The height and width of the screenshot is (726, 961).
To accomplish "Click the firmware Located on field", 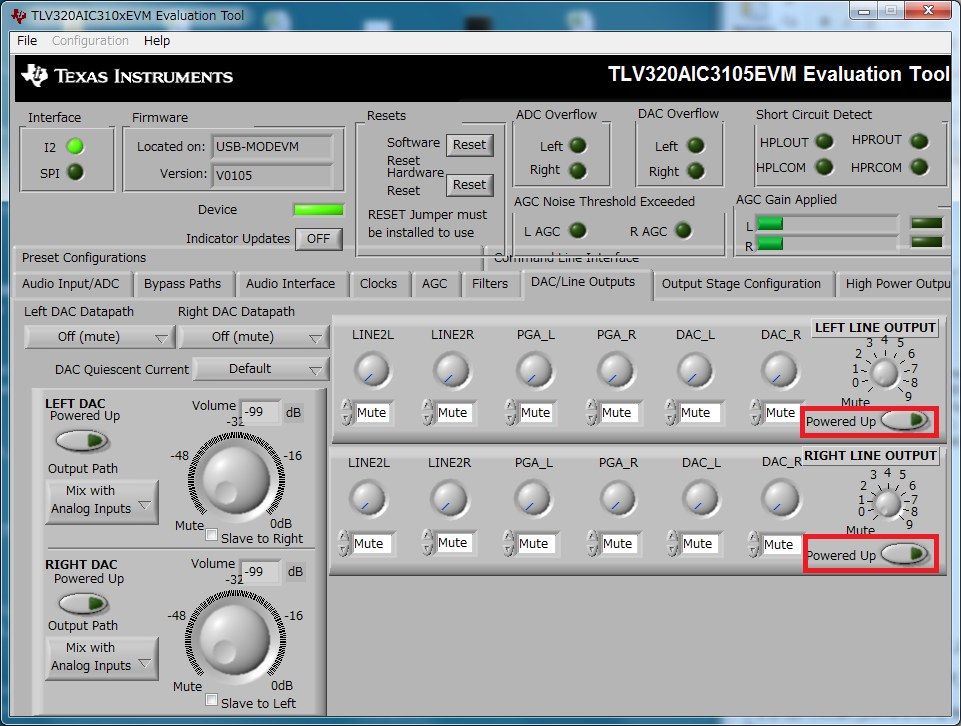I will click(x=272, y=147).
